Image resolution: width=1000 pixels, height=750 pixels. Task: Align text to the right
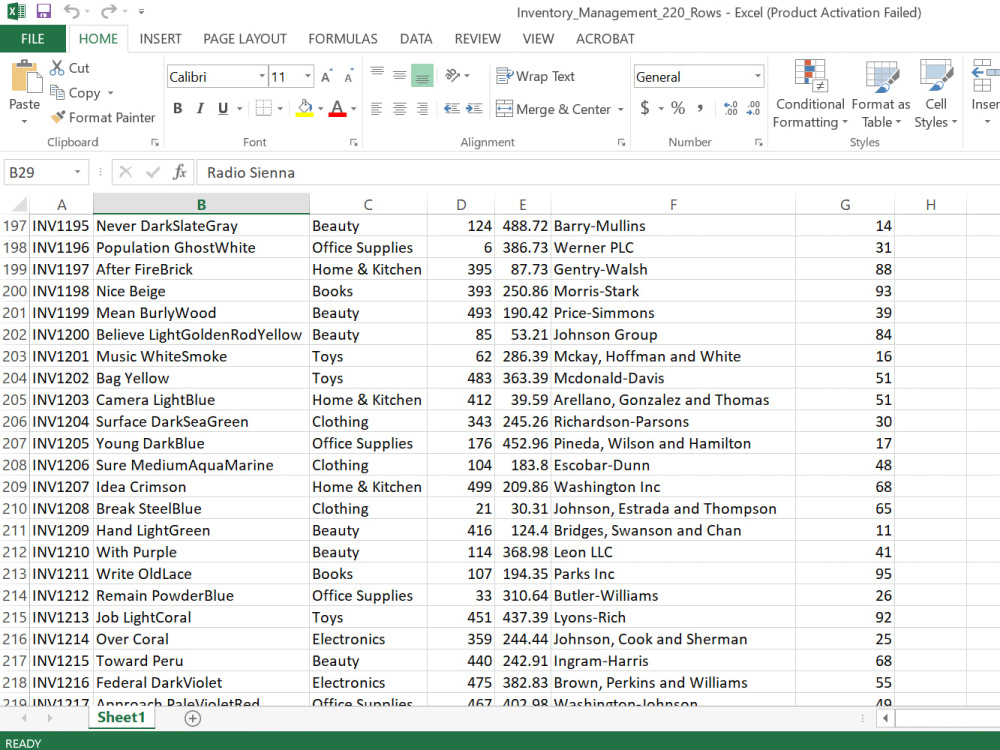click(x=422, y=108)
